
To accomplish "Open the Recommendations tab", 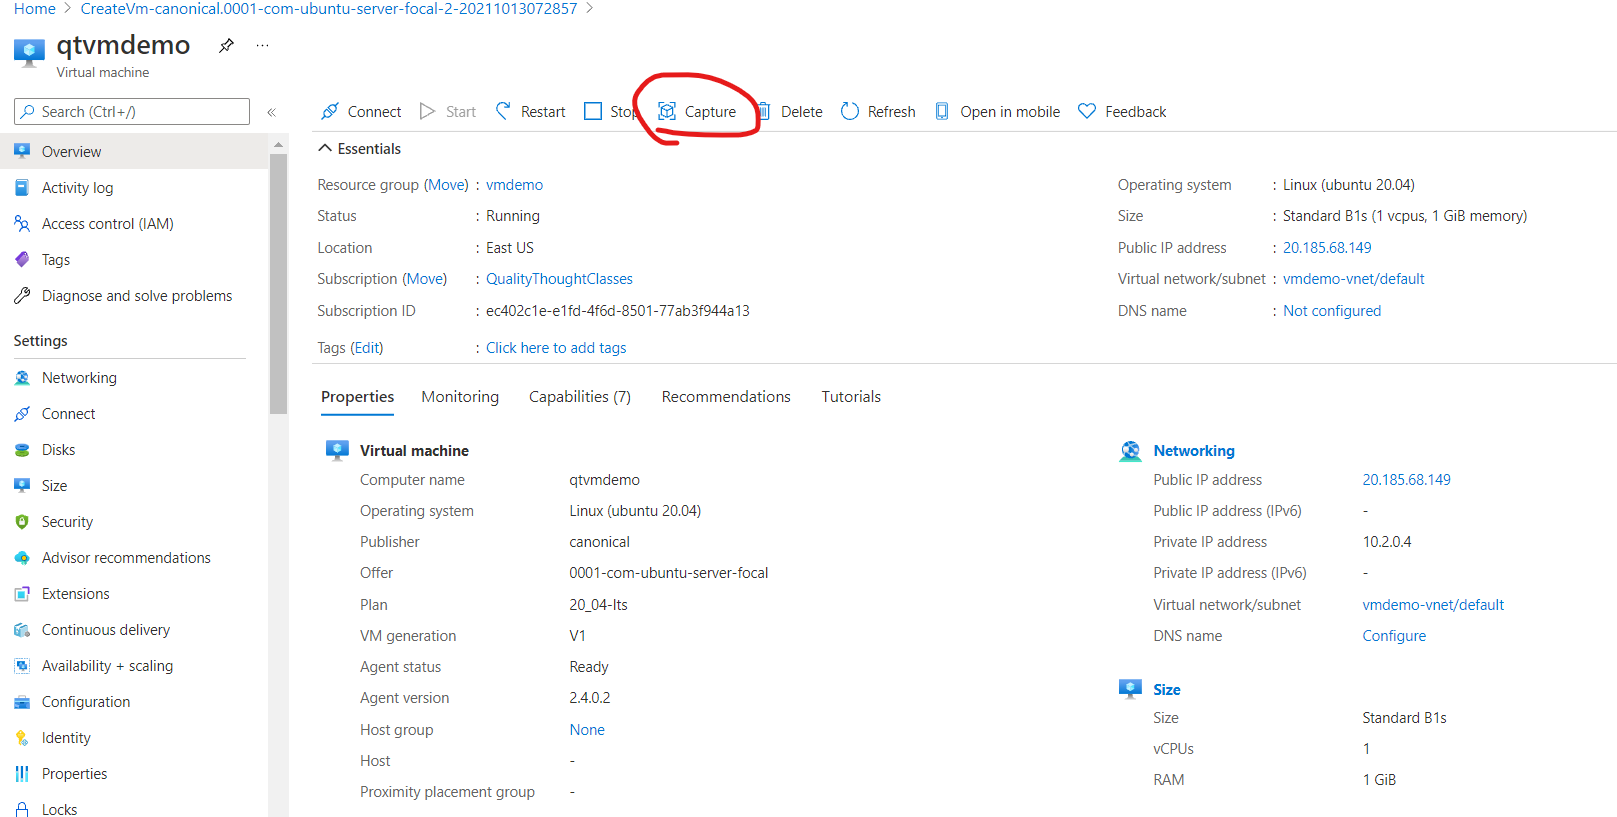I will pos(726,397).
